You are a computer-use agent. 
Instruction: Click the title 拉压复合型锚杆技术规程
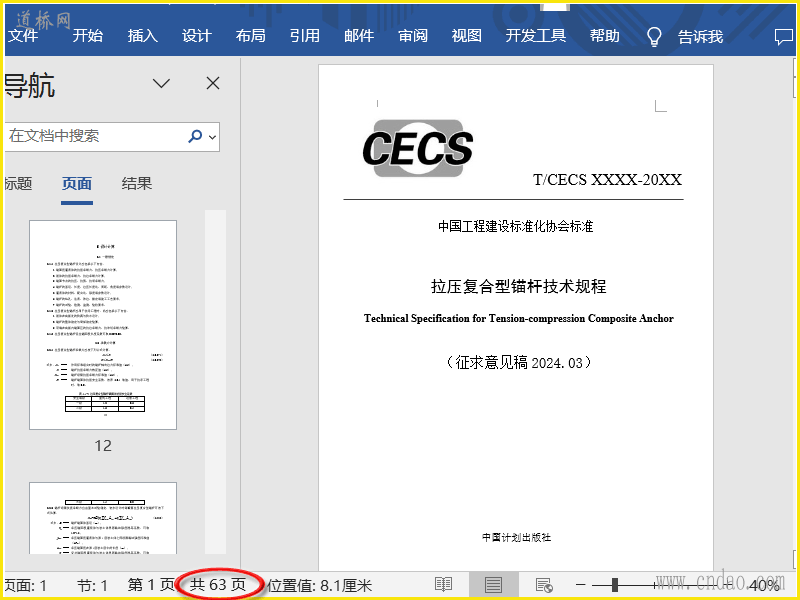click(518, 286)
